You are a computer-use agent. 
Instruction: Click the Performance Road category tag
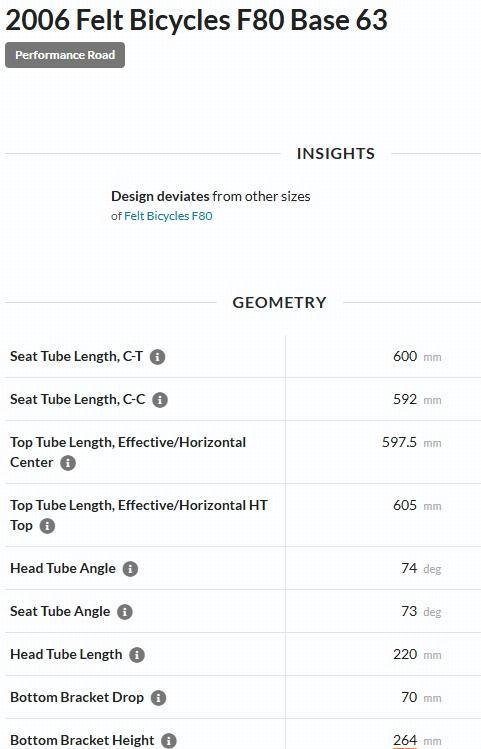click(x=65, y=55)
